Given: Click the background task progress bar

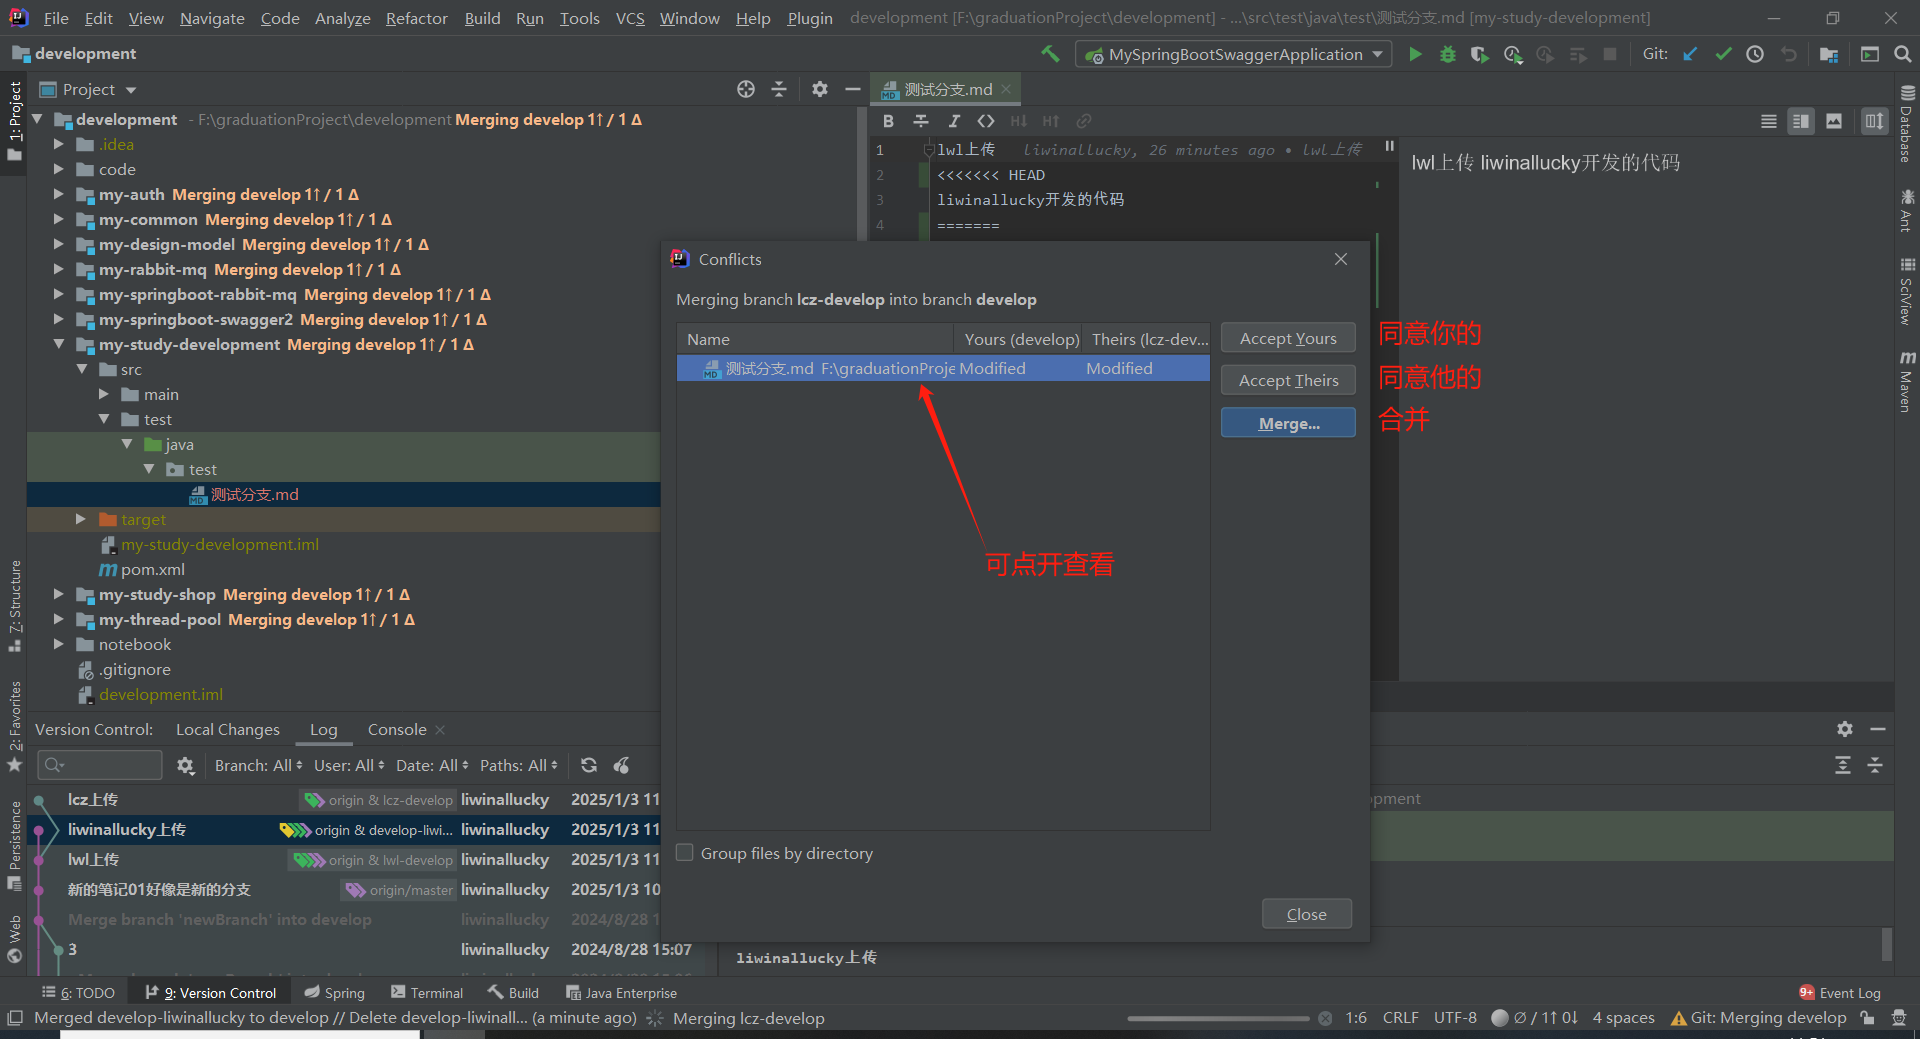Looking at the screenshot, I should click(1218, 1018).
